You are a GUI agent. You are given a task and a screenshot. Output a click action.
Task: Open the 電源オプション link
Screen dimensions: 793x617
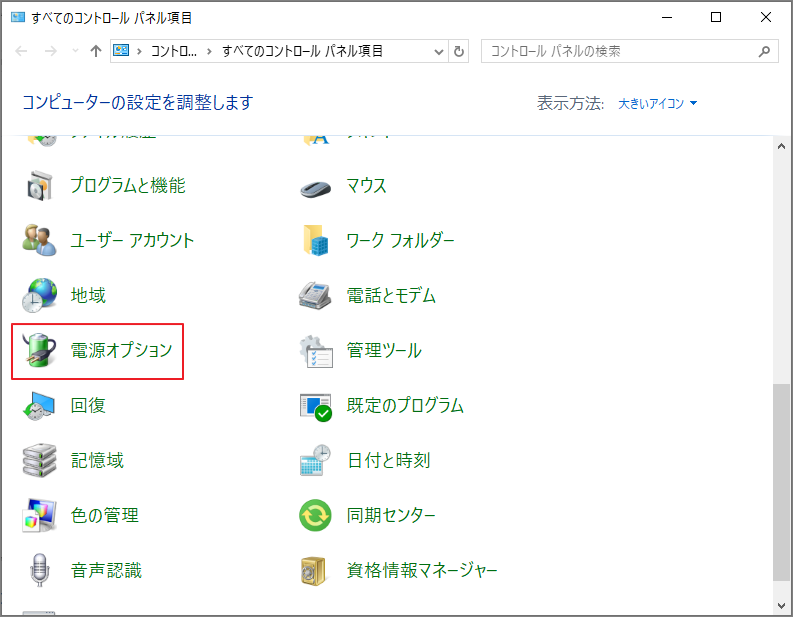[x=121, y=350]
